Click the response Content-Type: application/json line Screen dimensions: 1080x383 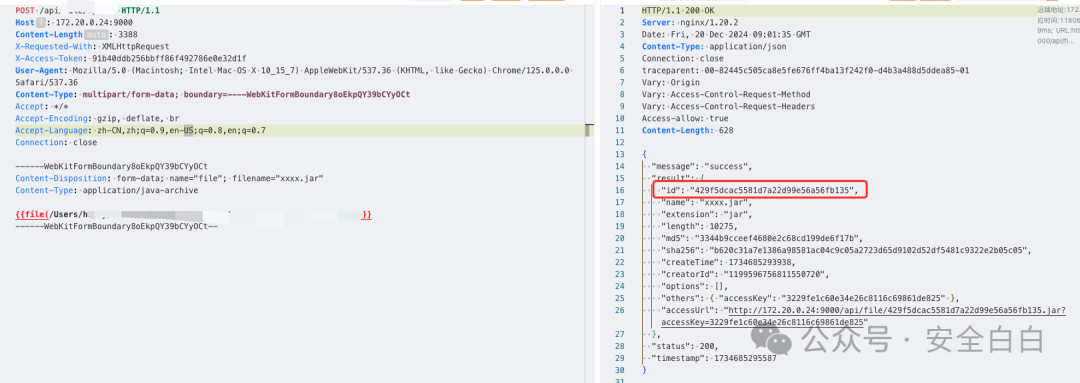[x=714, y=46]
